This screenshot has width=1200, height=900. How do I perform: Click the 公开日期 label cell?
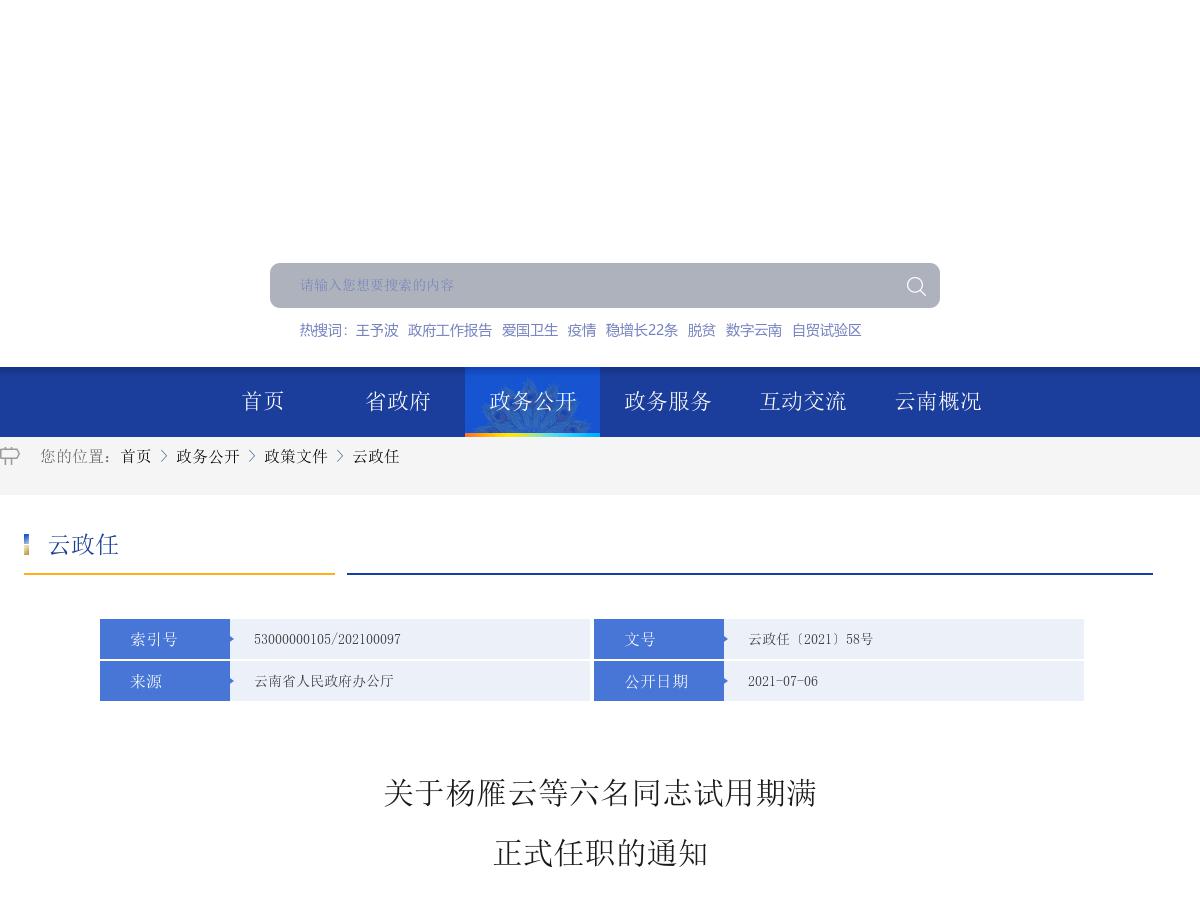[659, 681]
